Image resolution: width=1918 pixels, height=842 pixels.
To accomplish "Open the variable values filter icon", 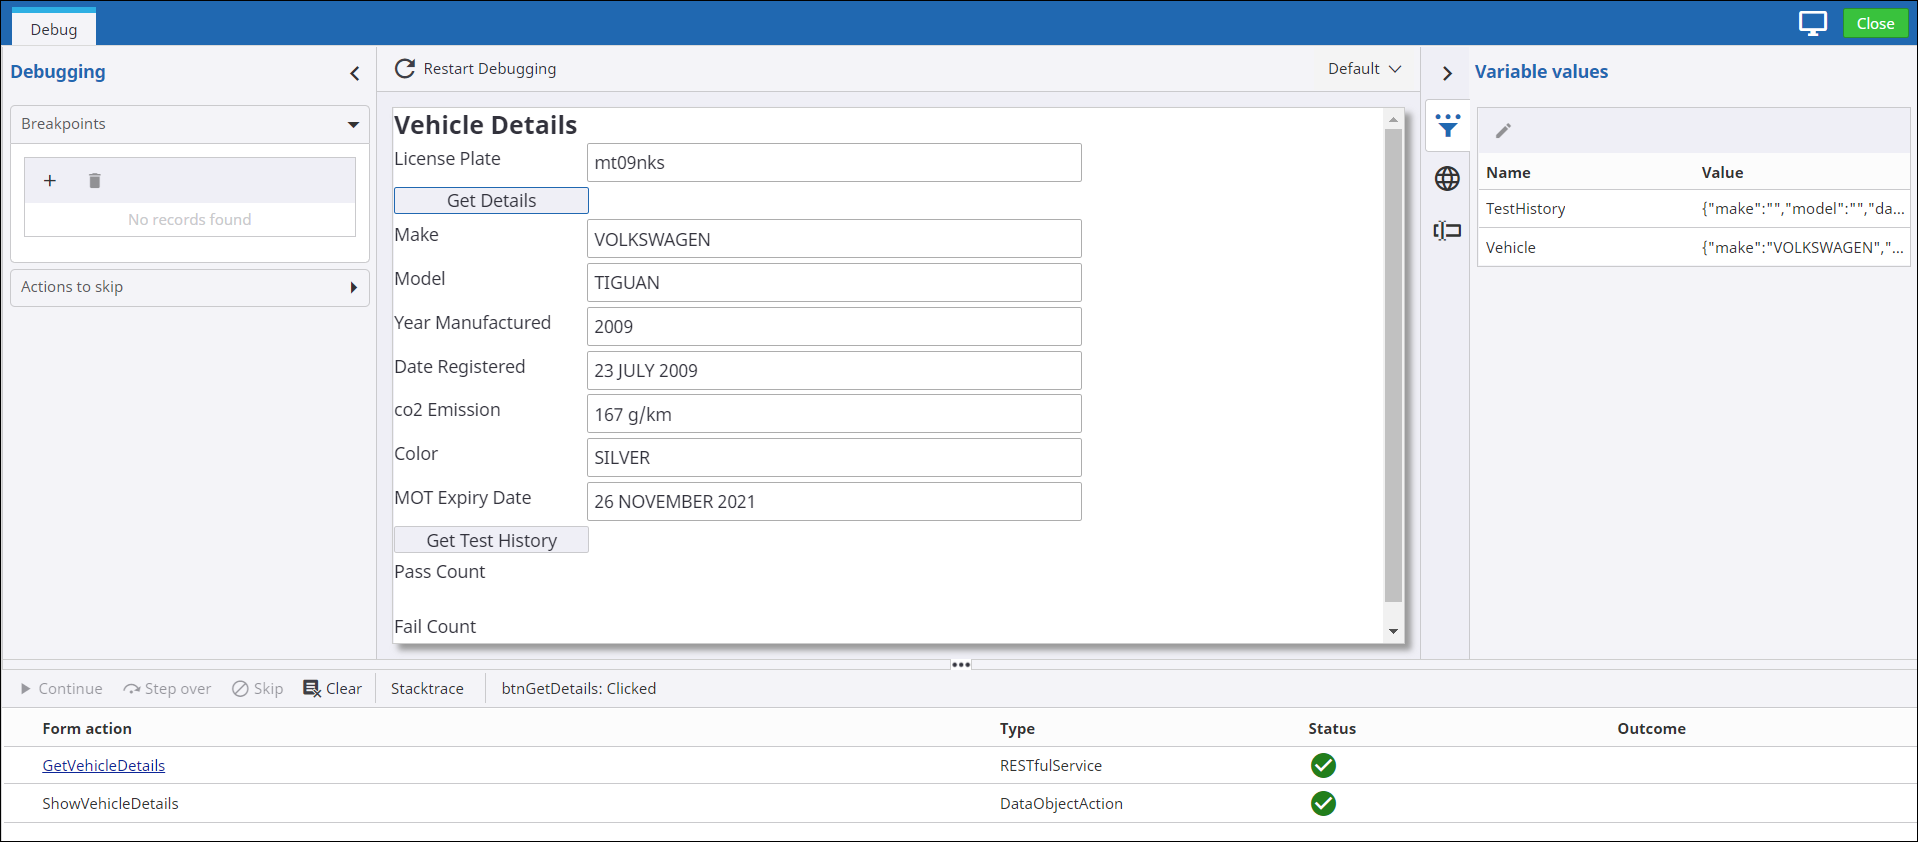I will coord(1447,126).
